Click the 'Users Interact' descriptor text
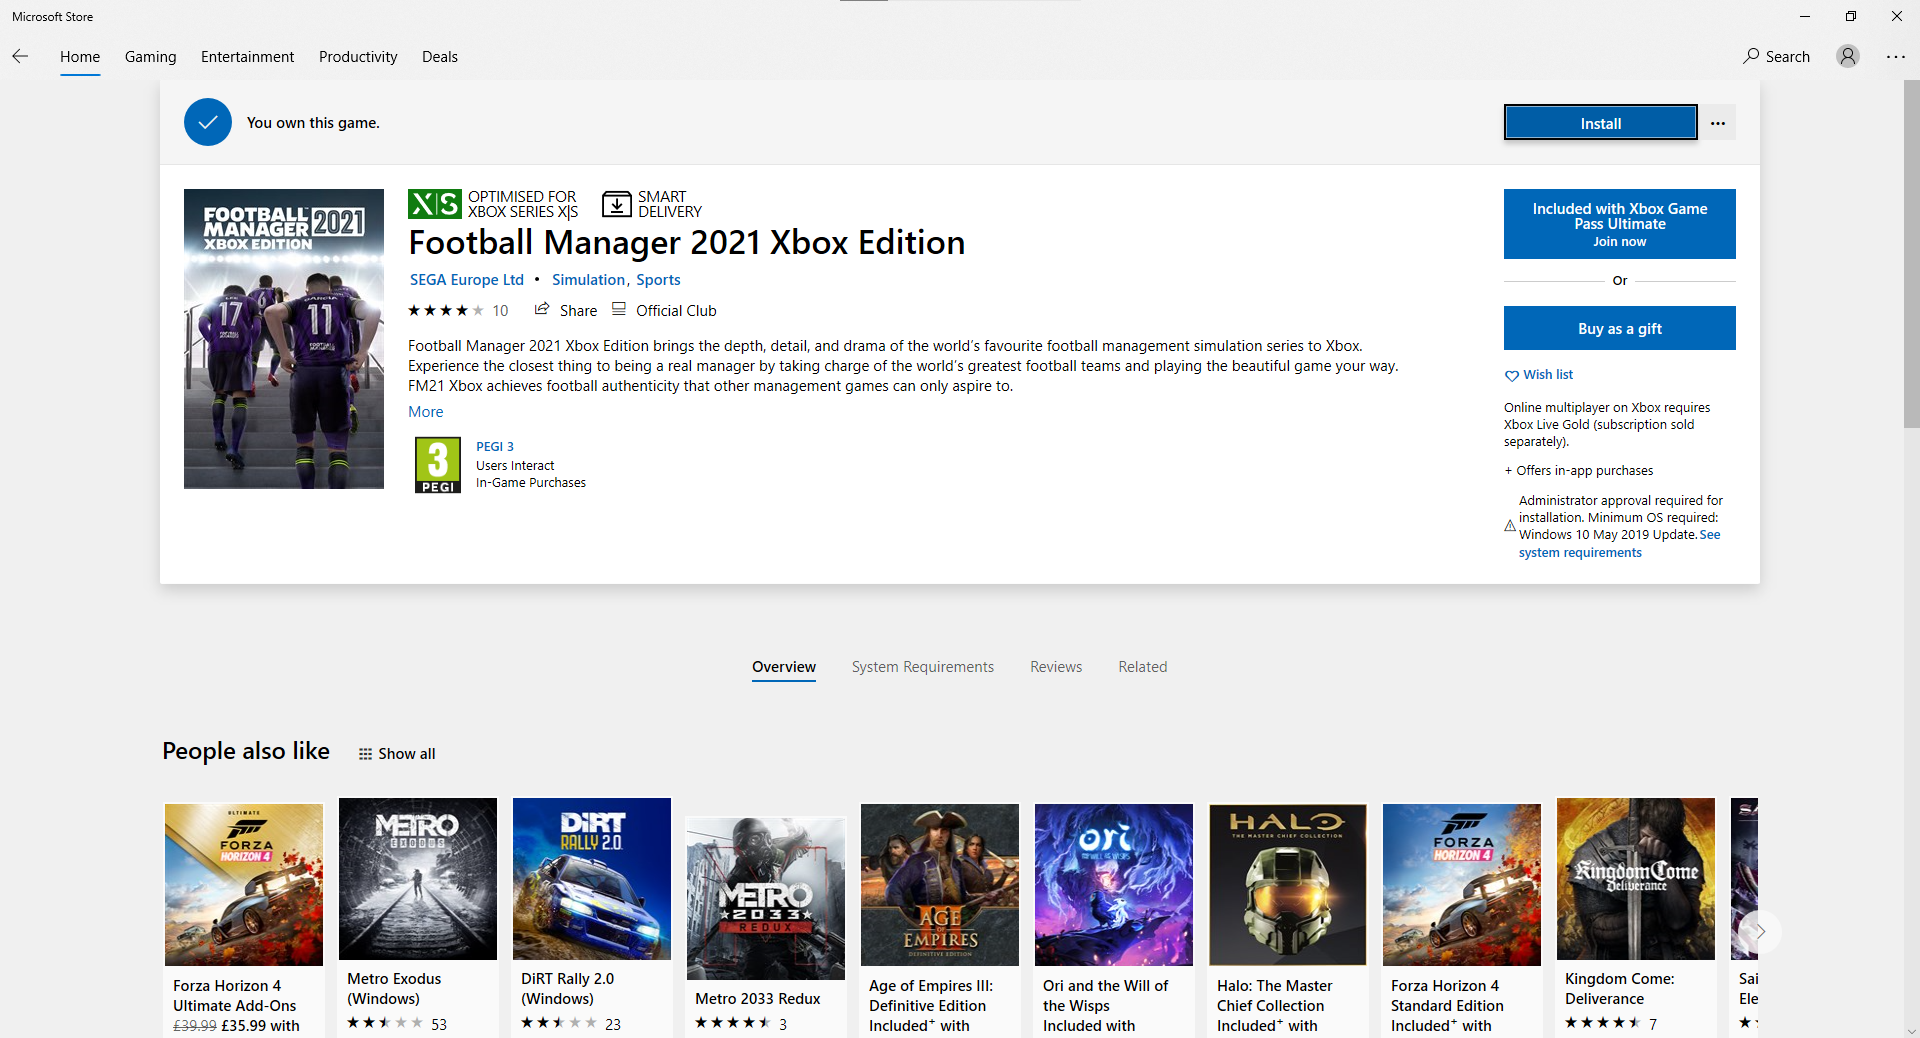The image size is (1920, 1038). (x=515, y=466)
